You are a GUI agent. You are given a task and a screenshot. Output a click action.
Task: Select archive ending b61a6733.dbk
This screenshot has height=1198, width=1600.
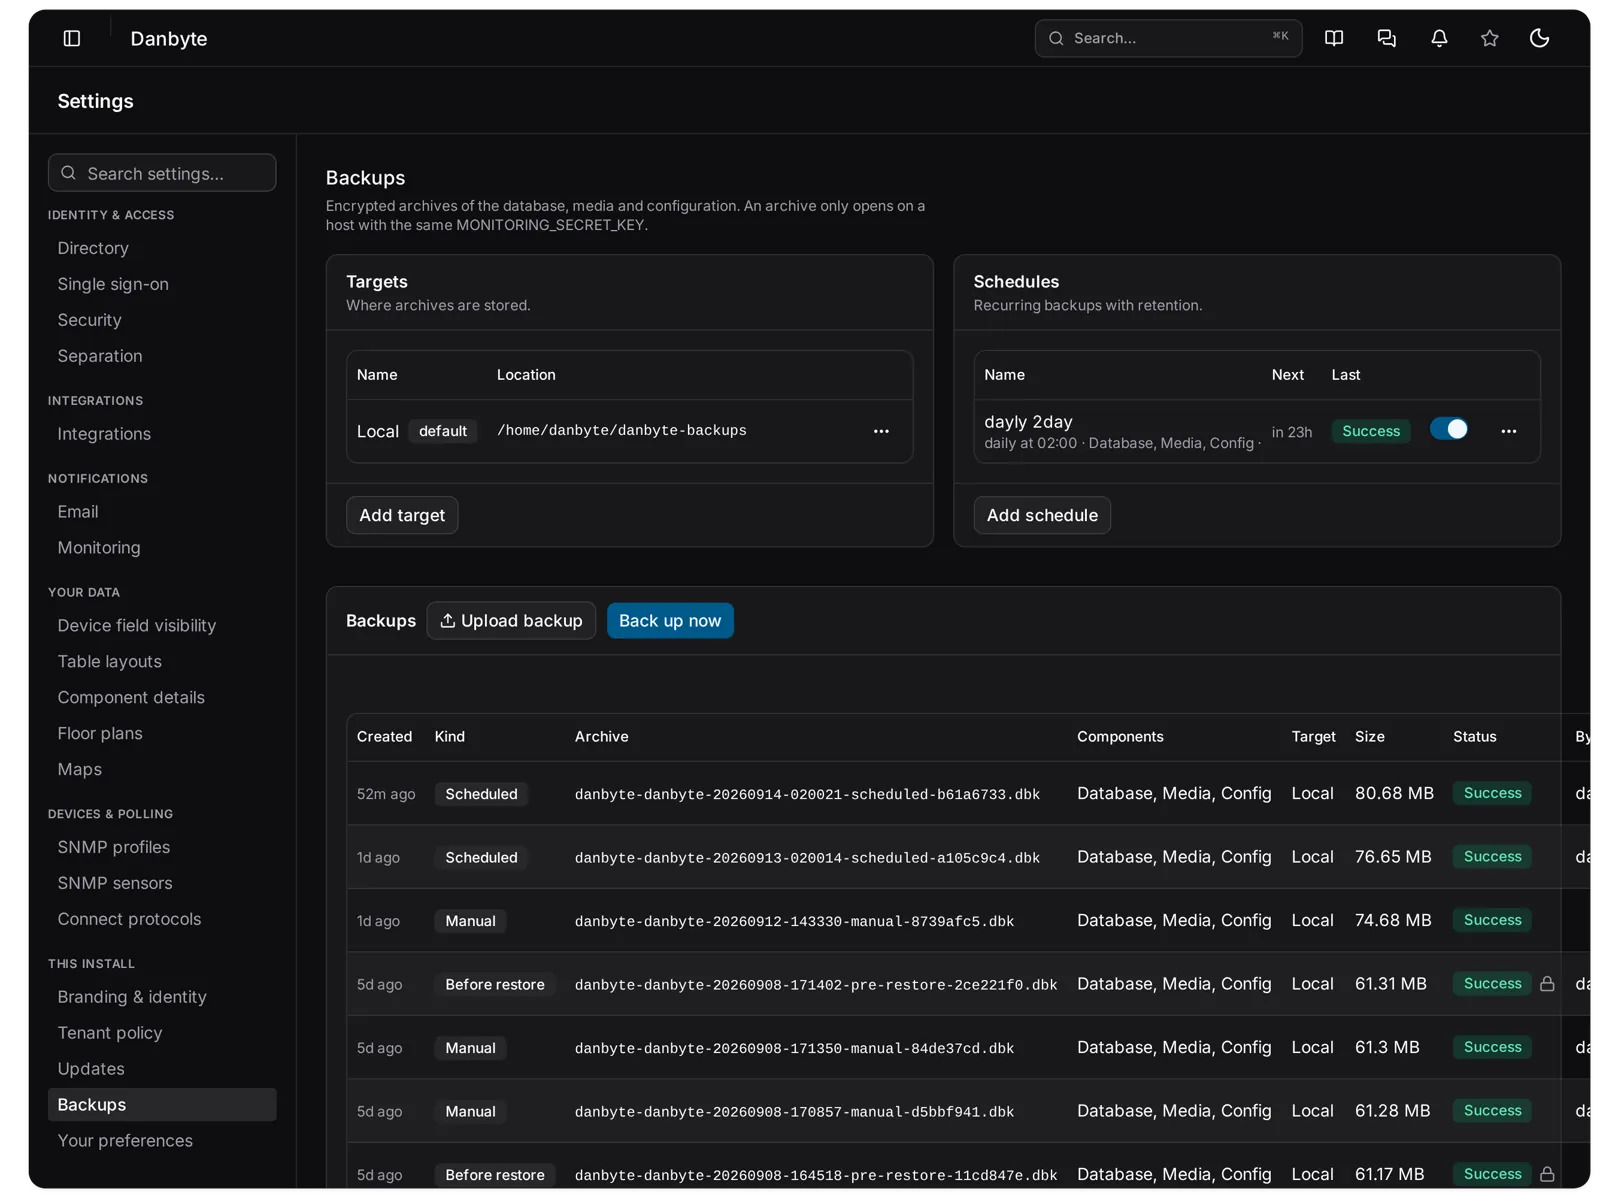[x=807, y=795]
